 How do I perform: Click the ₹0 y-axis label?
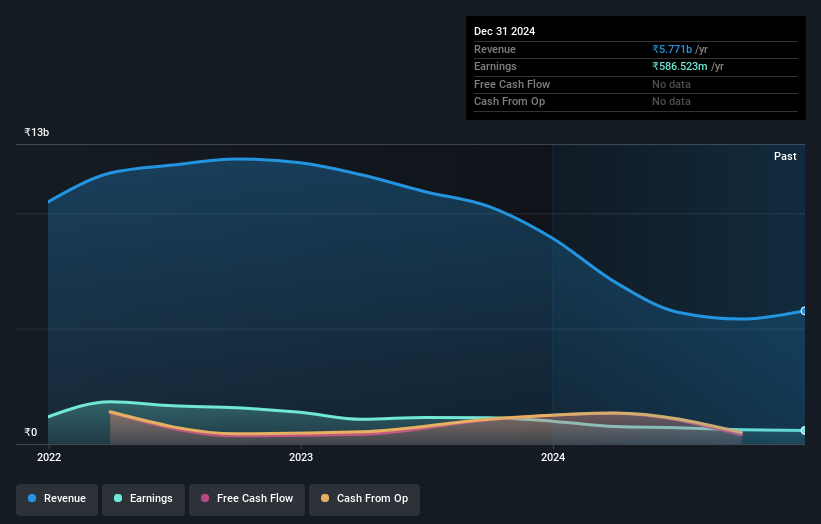(31, 432)
